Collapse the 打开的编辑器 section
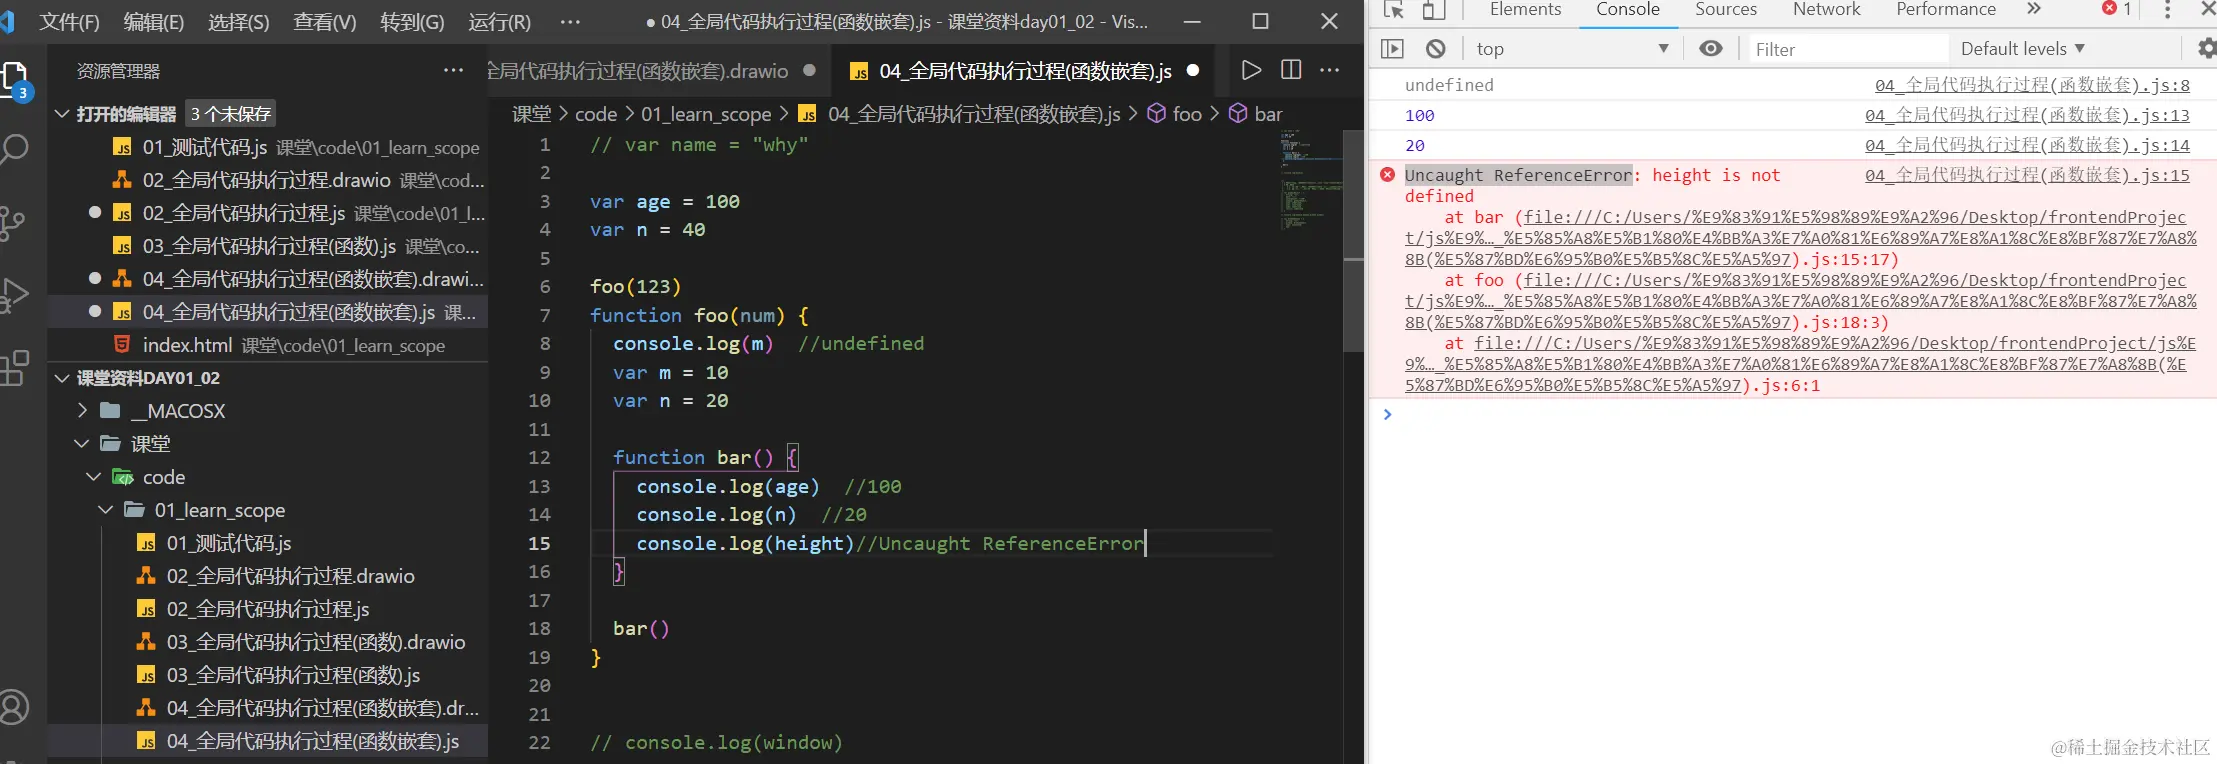Viewport: 2217px width, 764px height. [62, 114]
